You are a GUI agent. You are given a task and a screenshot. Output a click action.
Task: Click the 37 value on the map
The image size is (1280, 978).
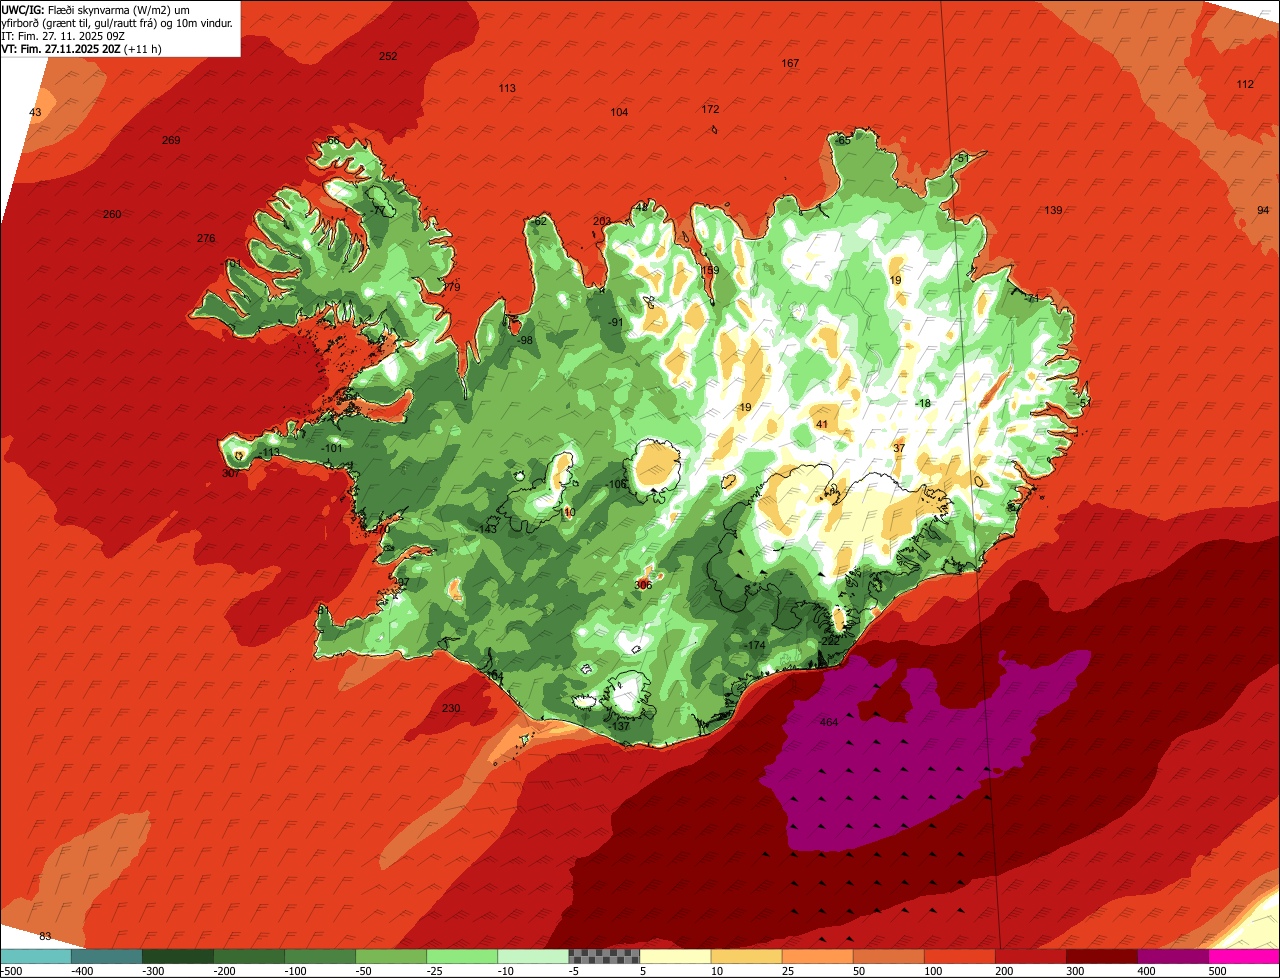899,448
